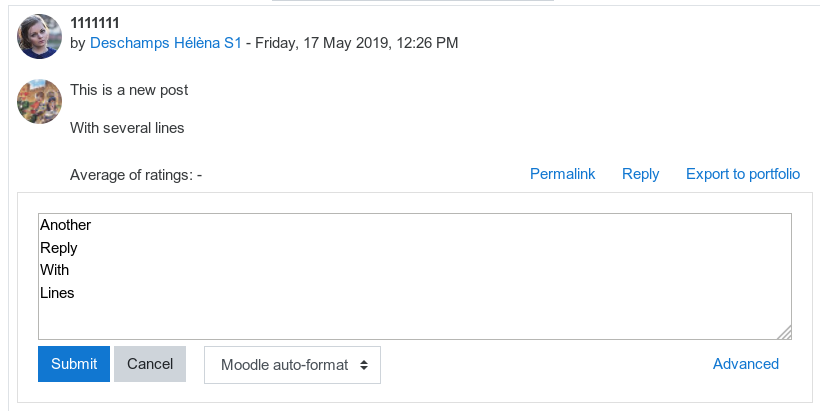Place cursor on typed line "Lines" in textarea
820x411 pixels.
57,293
